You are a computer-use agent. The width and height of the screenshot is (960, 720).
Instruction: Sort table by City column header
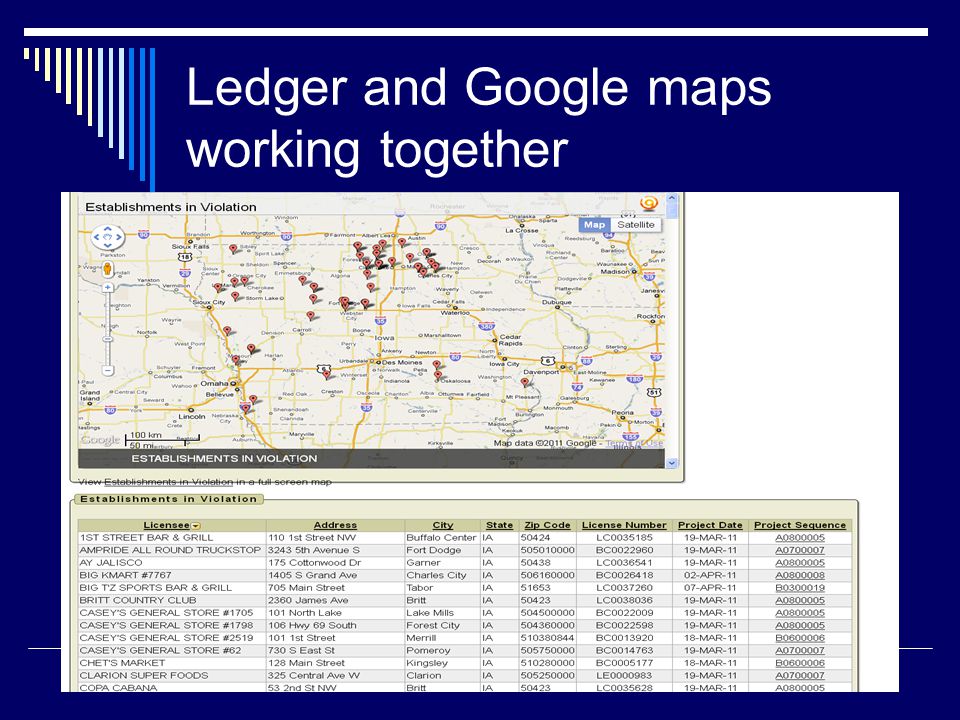point(443,525)
